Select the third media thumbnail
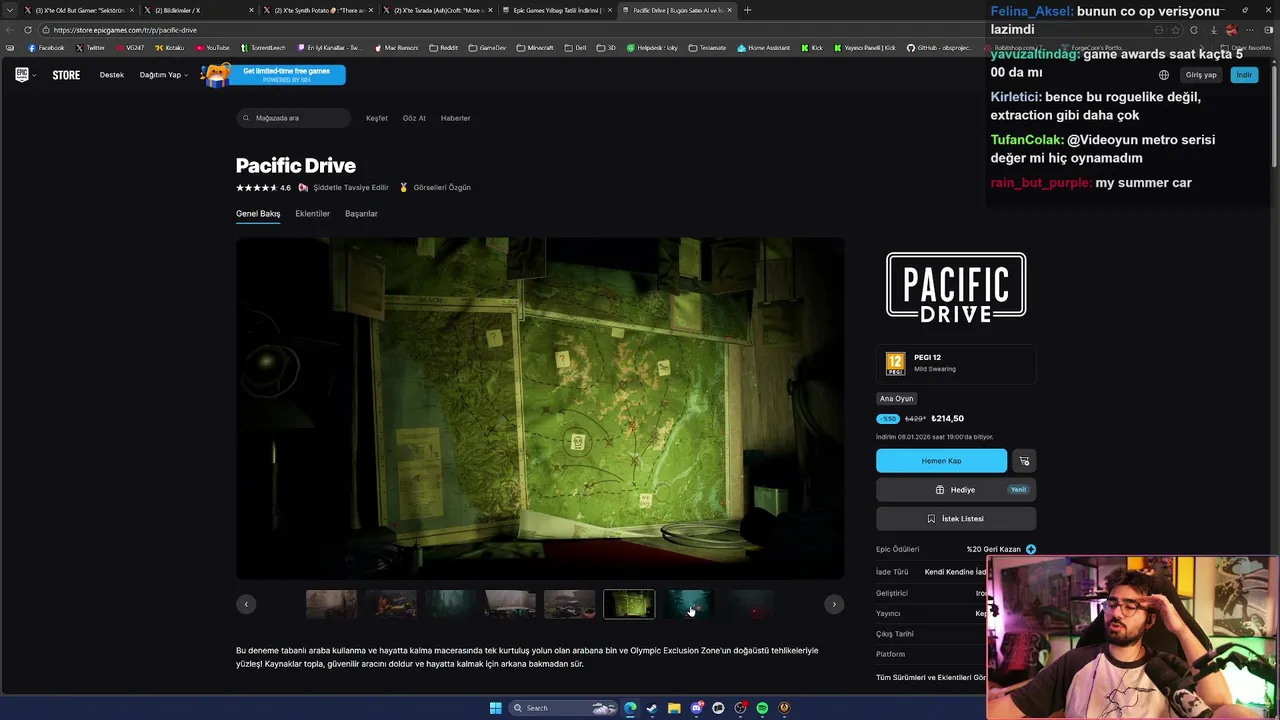 [x=450, y=604]
